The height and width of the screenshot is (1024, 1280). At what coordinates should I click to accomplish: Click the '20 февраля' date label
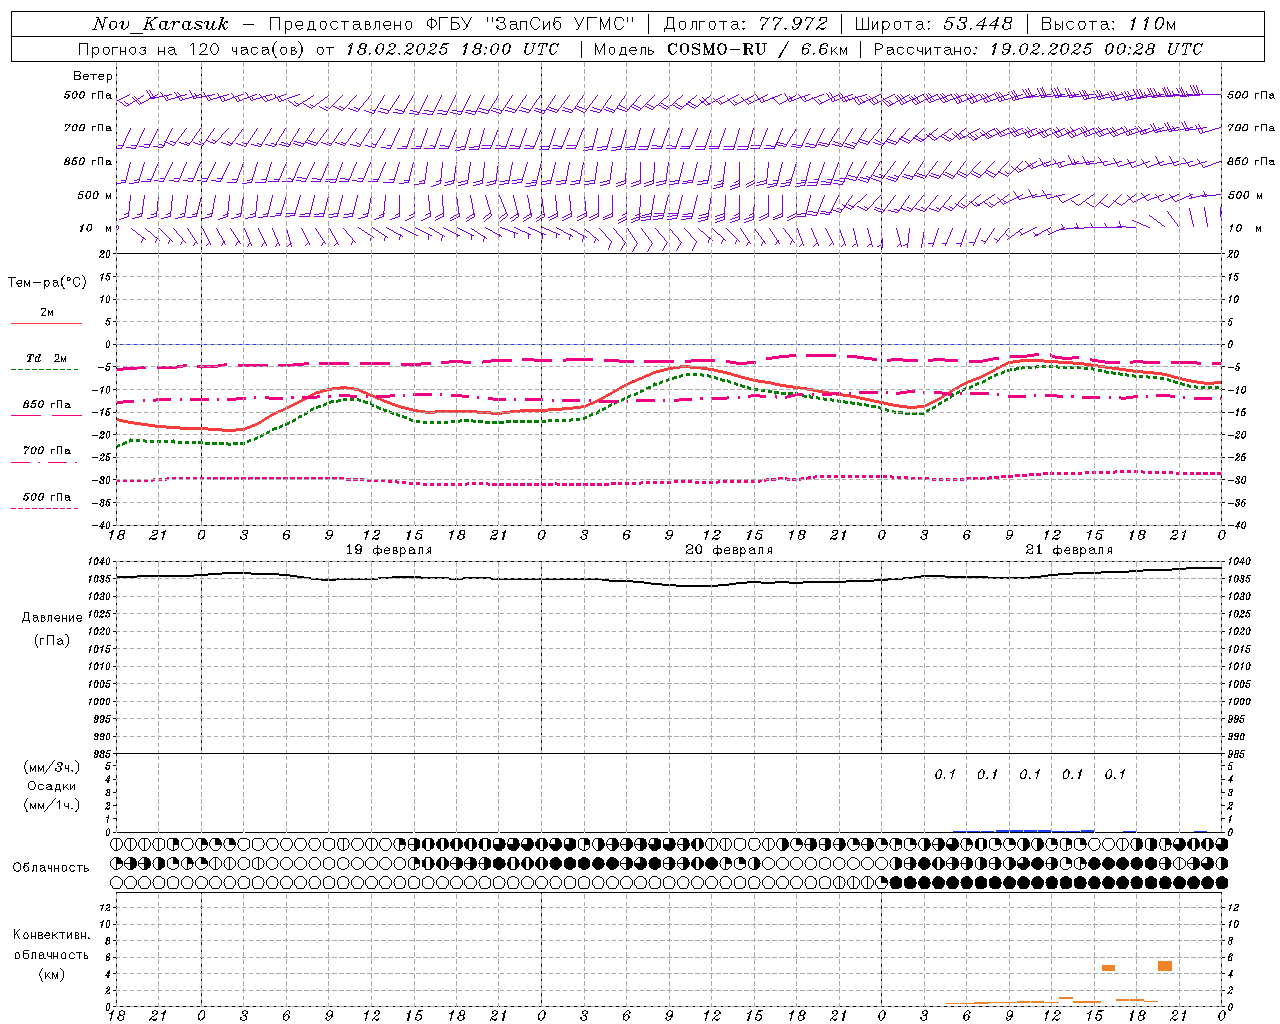729,550
